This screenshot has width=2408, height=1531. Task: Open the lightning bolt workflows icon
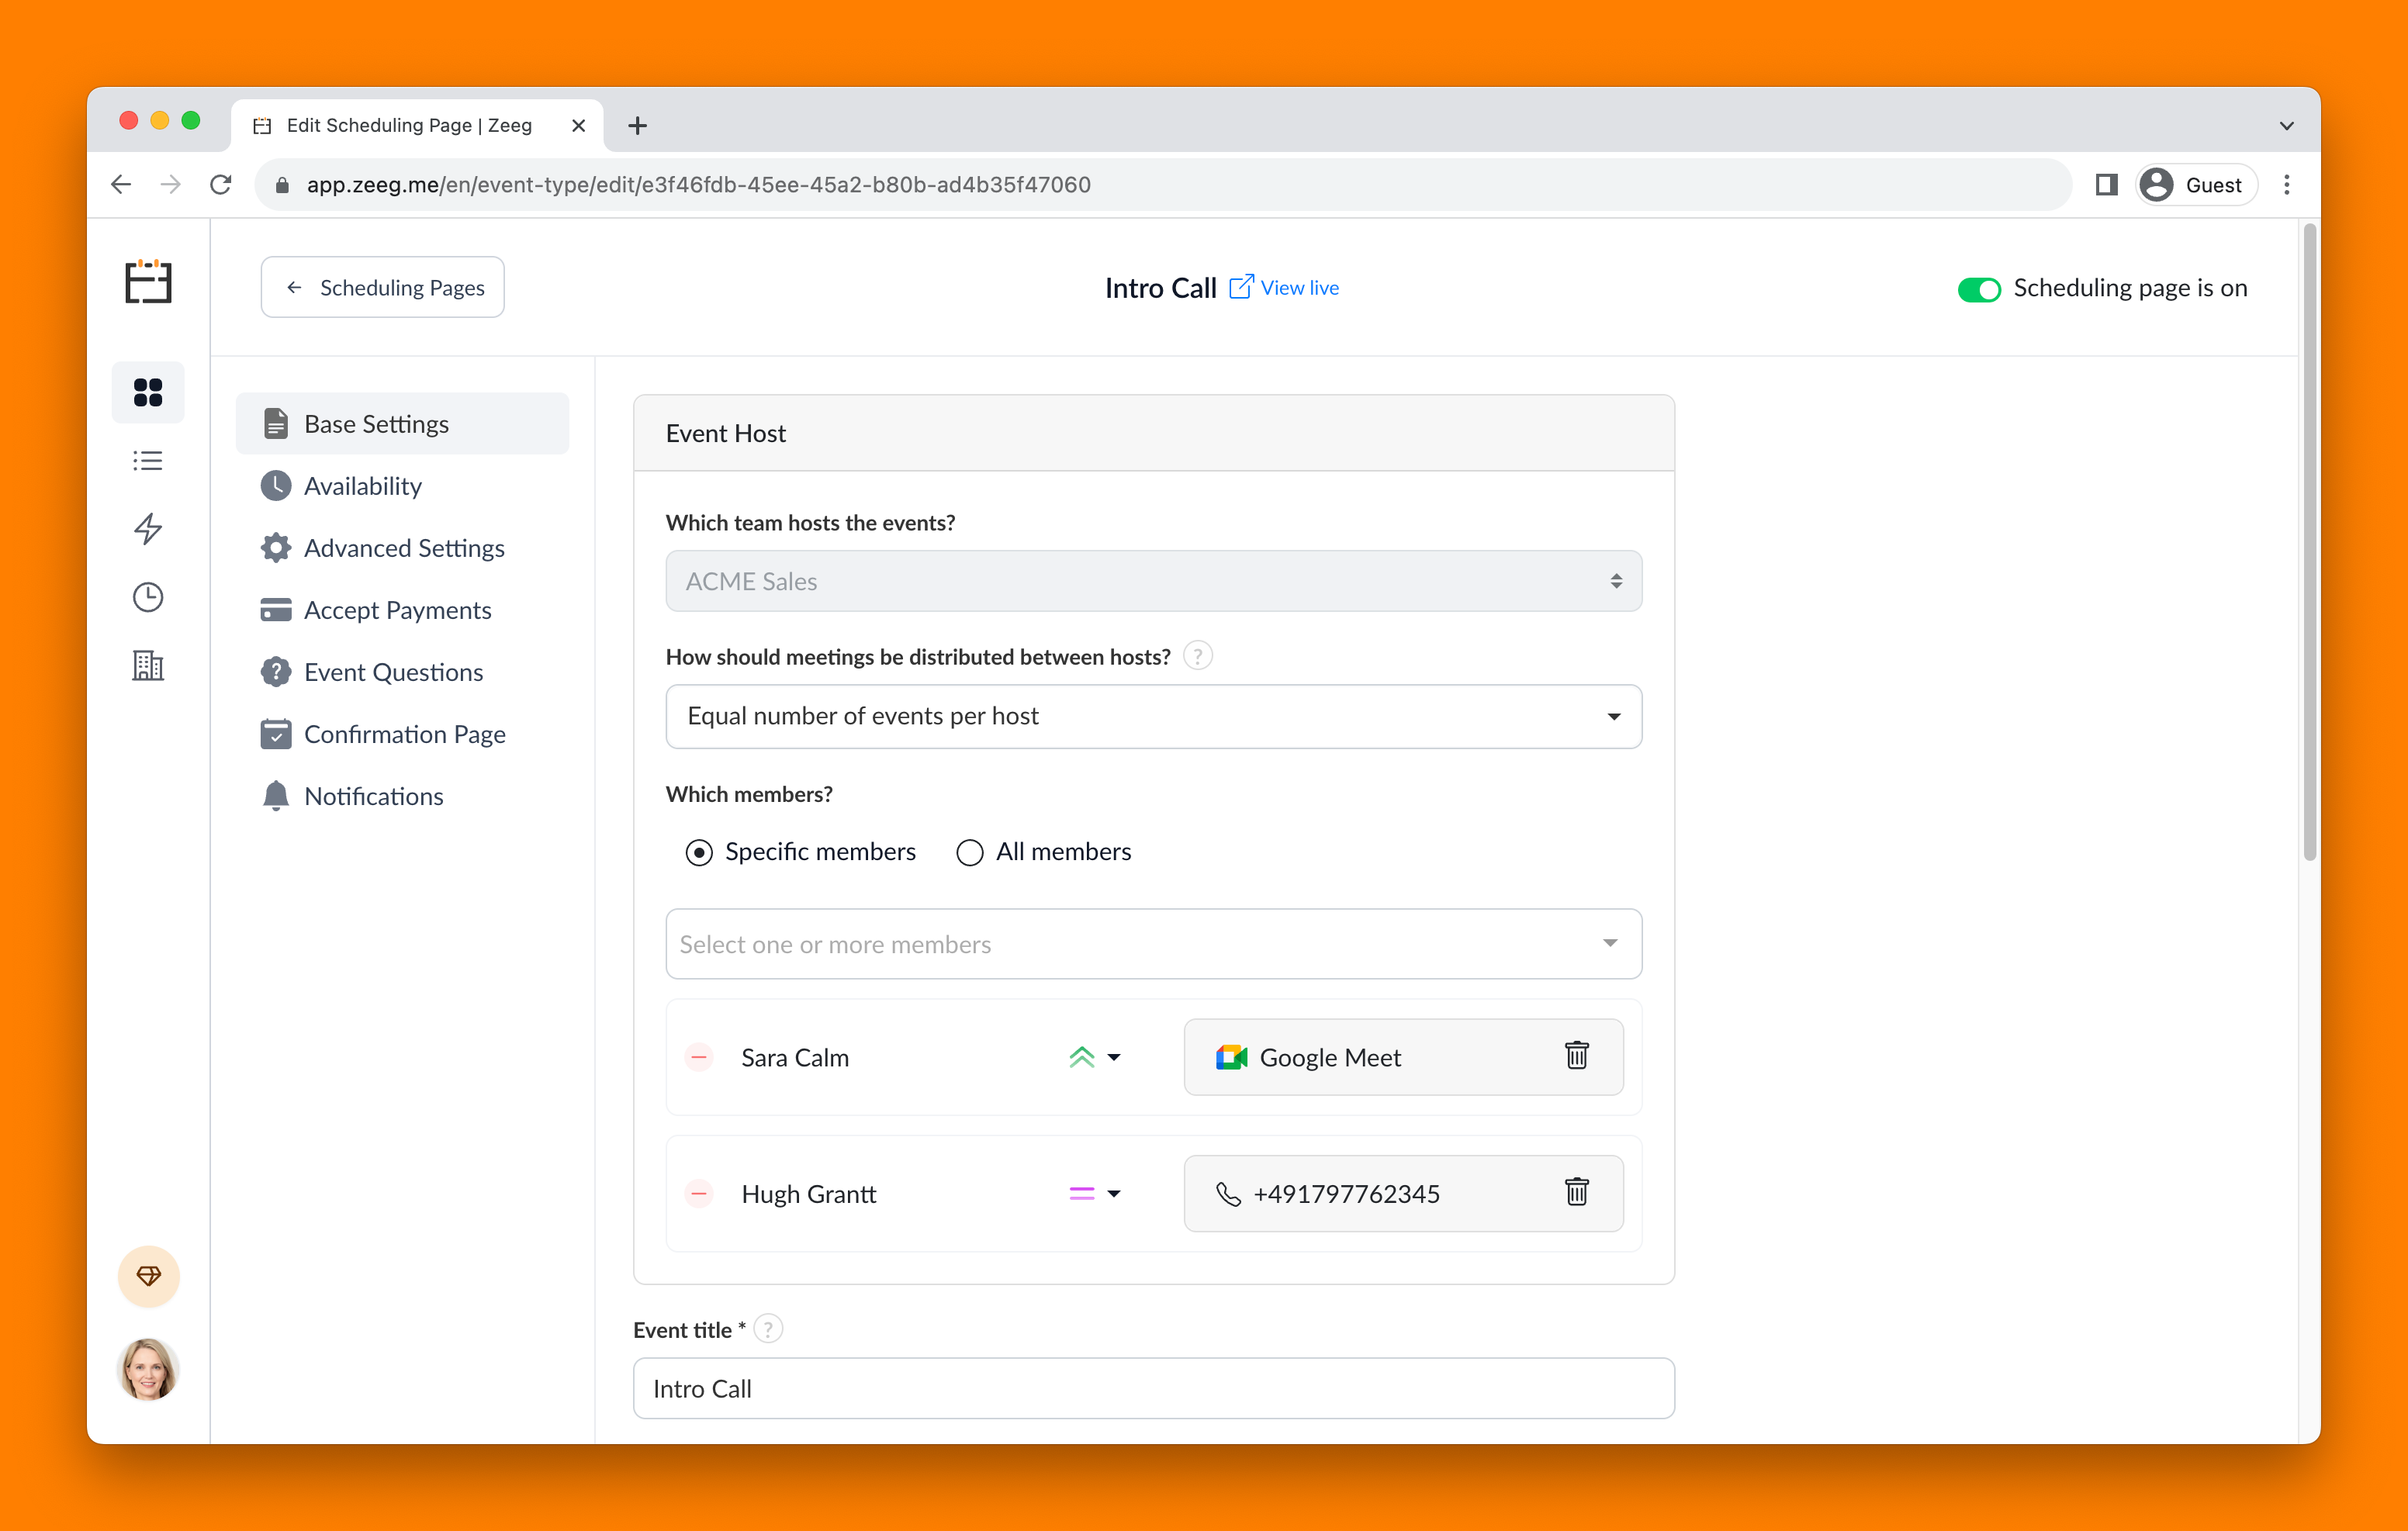(148, 528)
